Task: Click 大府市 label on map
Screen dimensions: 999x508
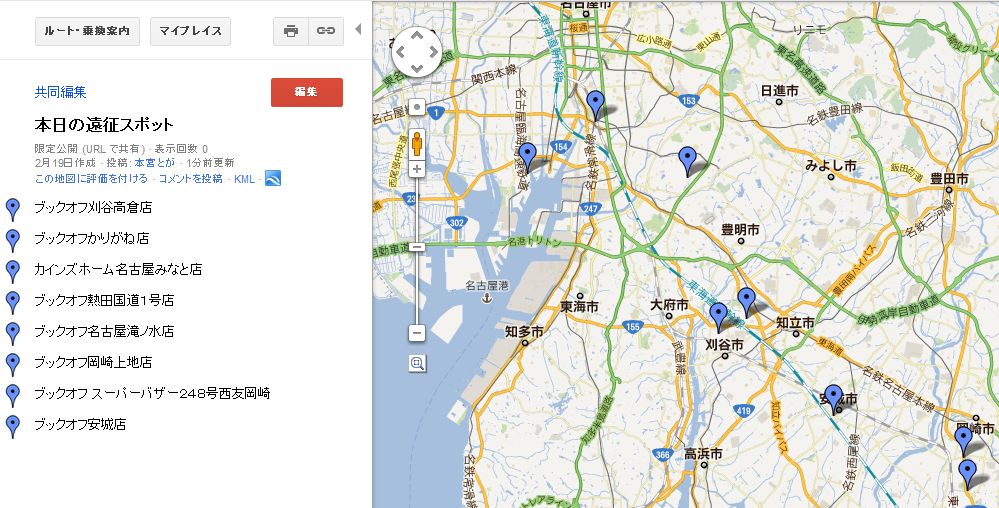Action: 670,305
